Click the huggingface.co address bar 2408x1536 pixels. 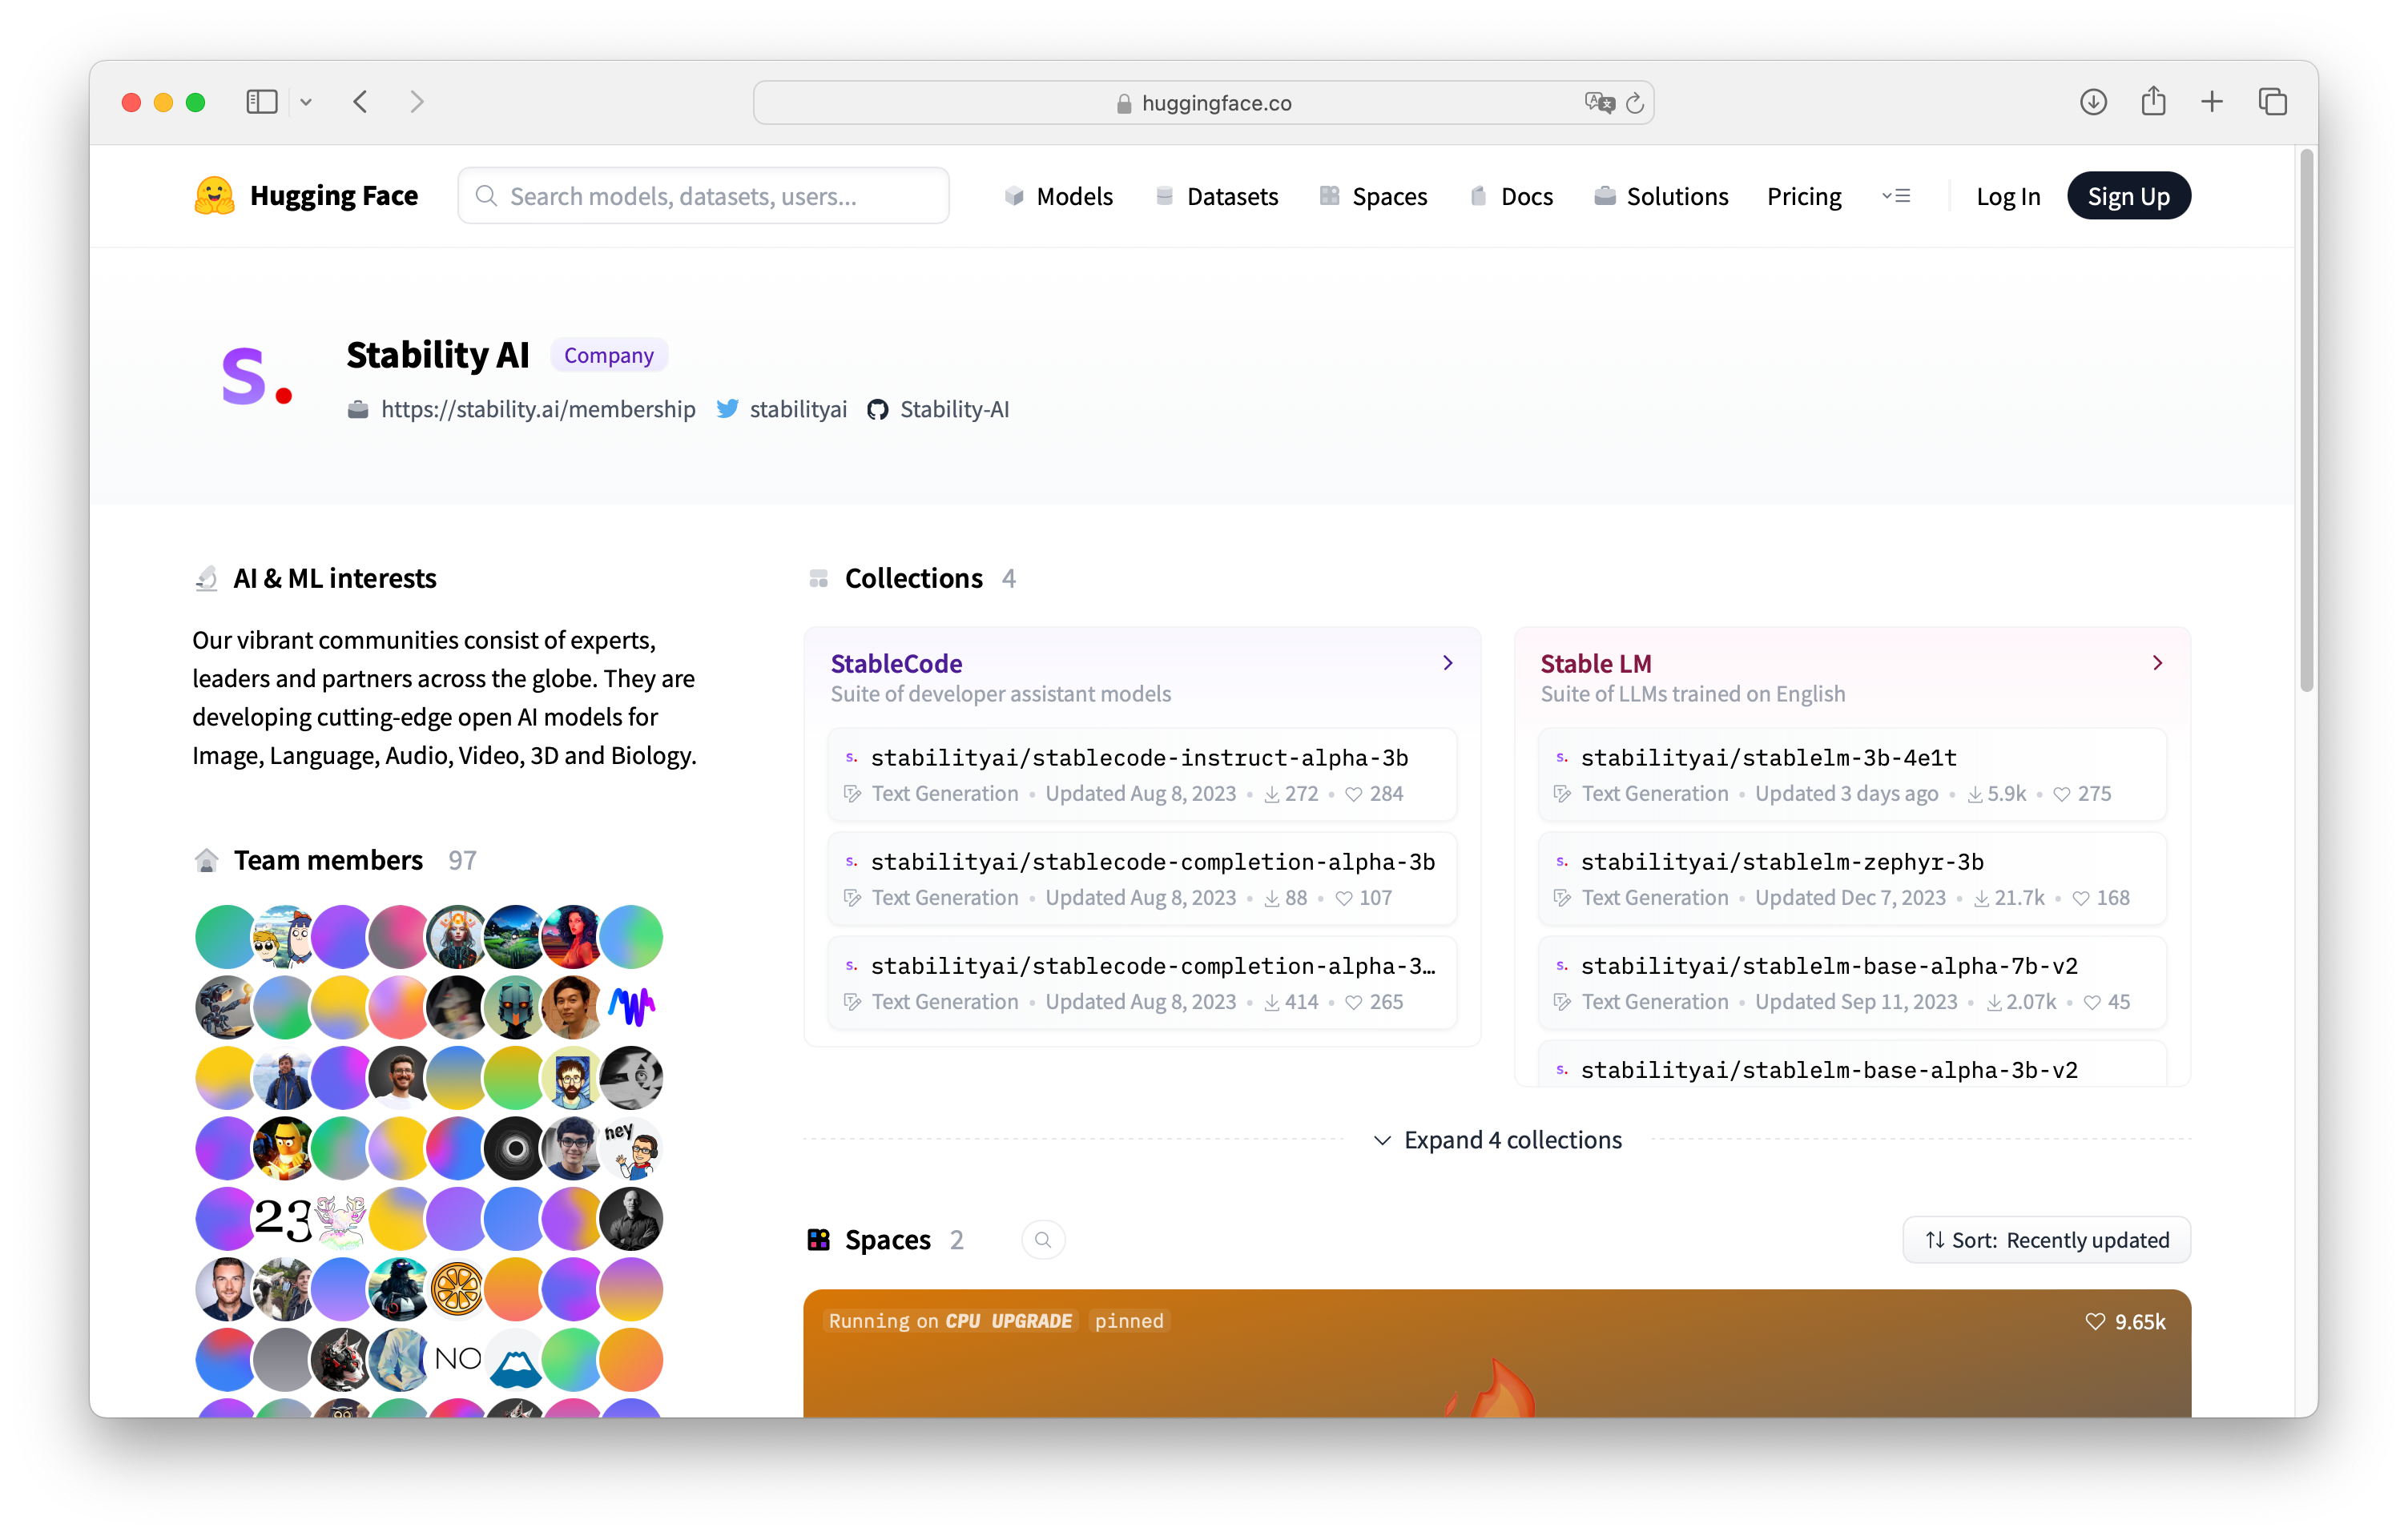[1203, 103]
